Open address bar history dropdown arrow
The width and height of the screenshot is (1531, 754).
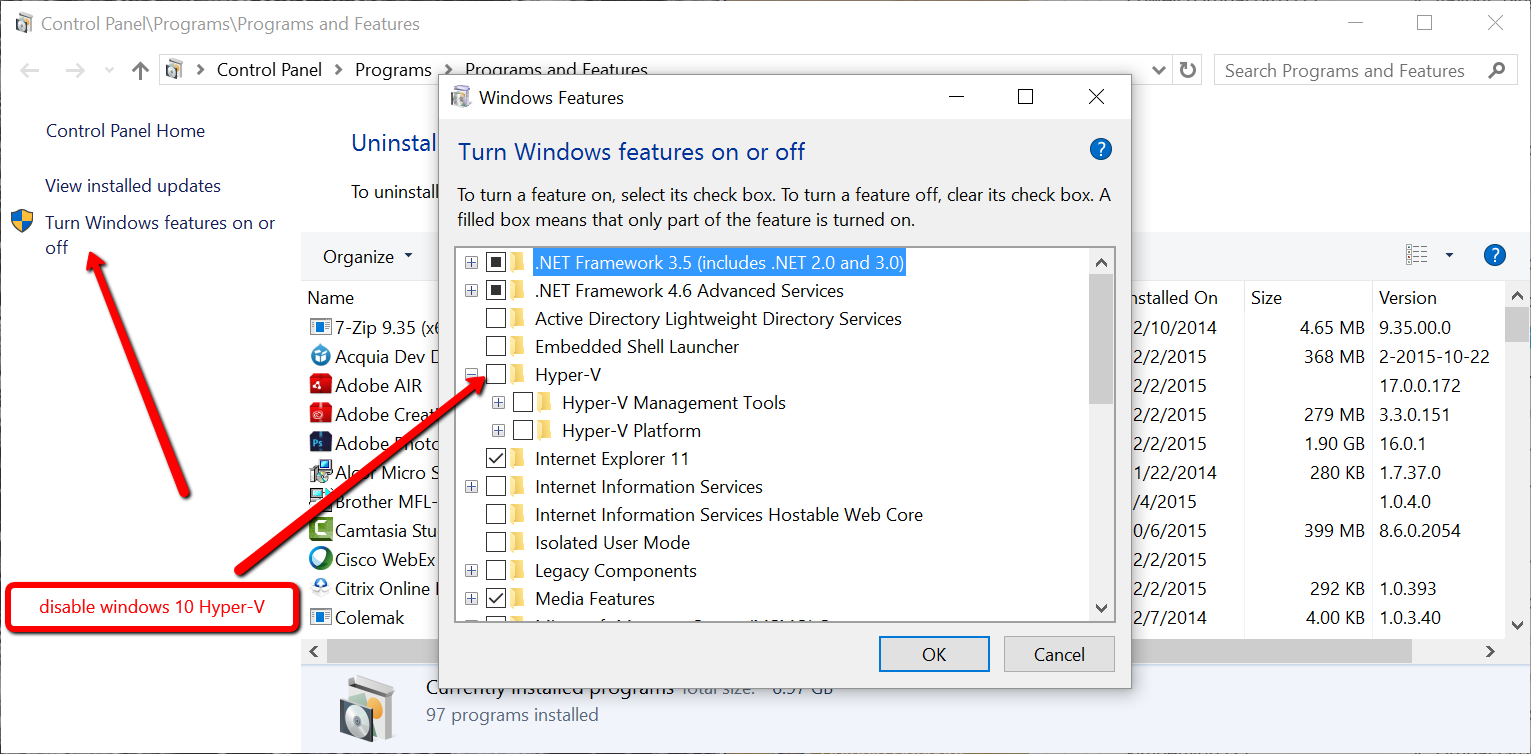[x=1159, y=70]
